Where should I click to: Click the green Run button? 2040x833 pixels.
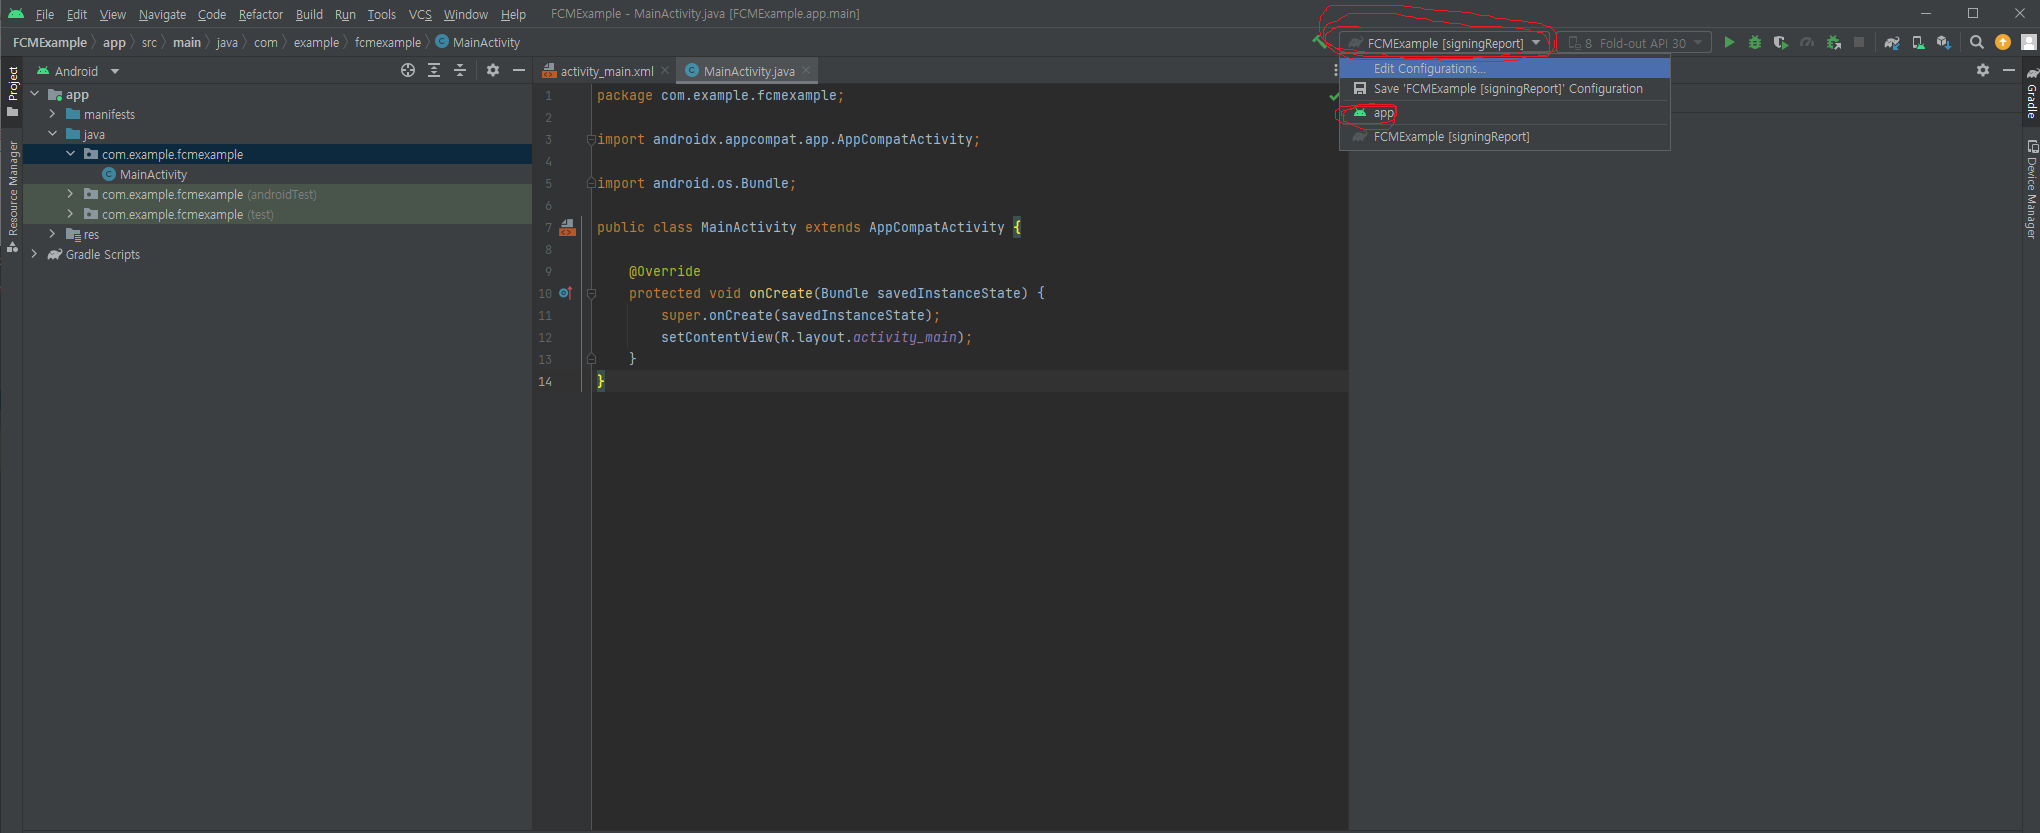[x=1729, y=43]
